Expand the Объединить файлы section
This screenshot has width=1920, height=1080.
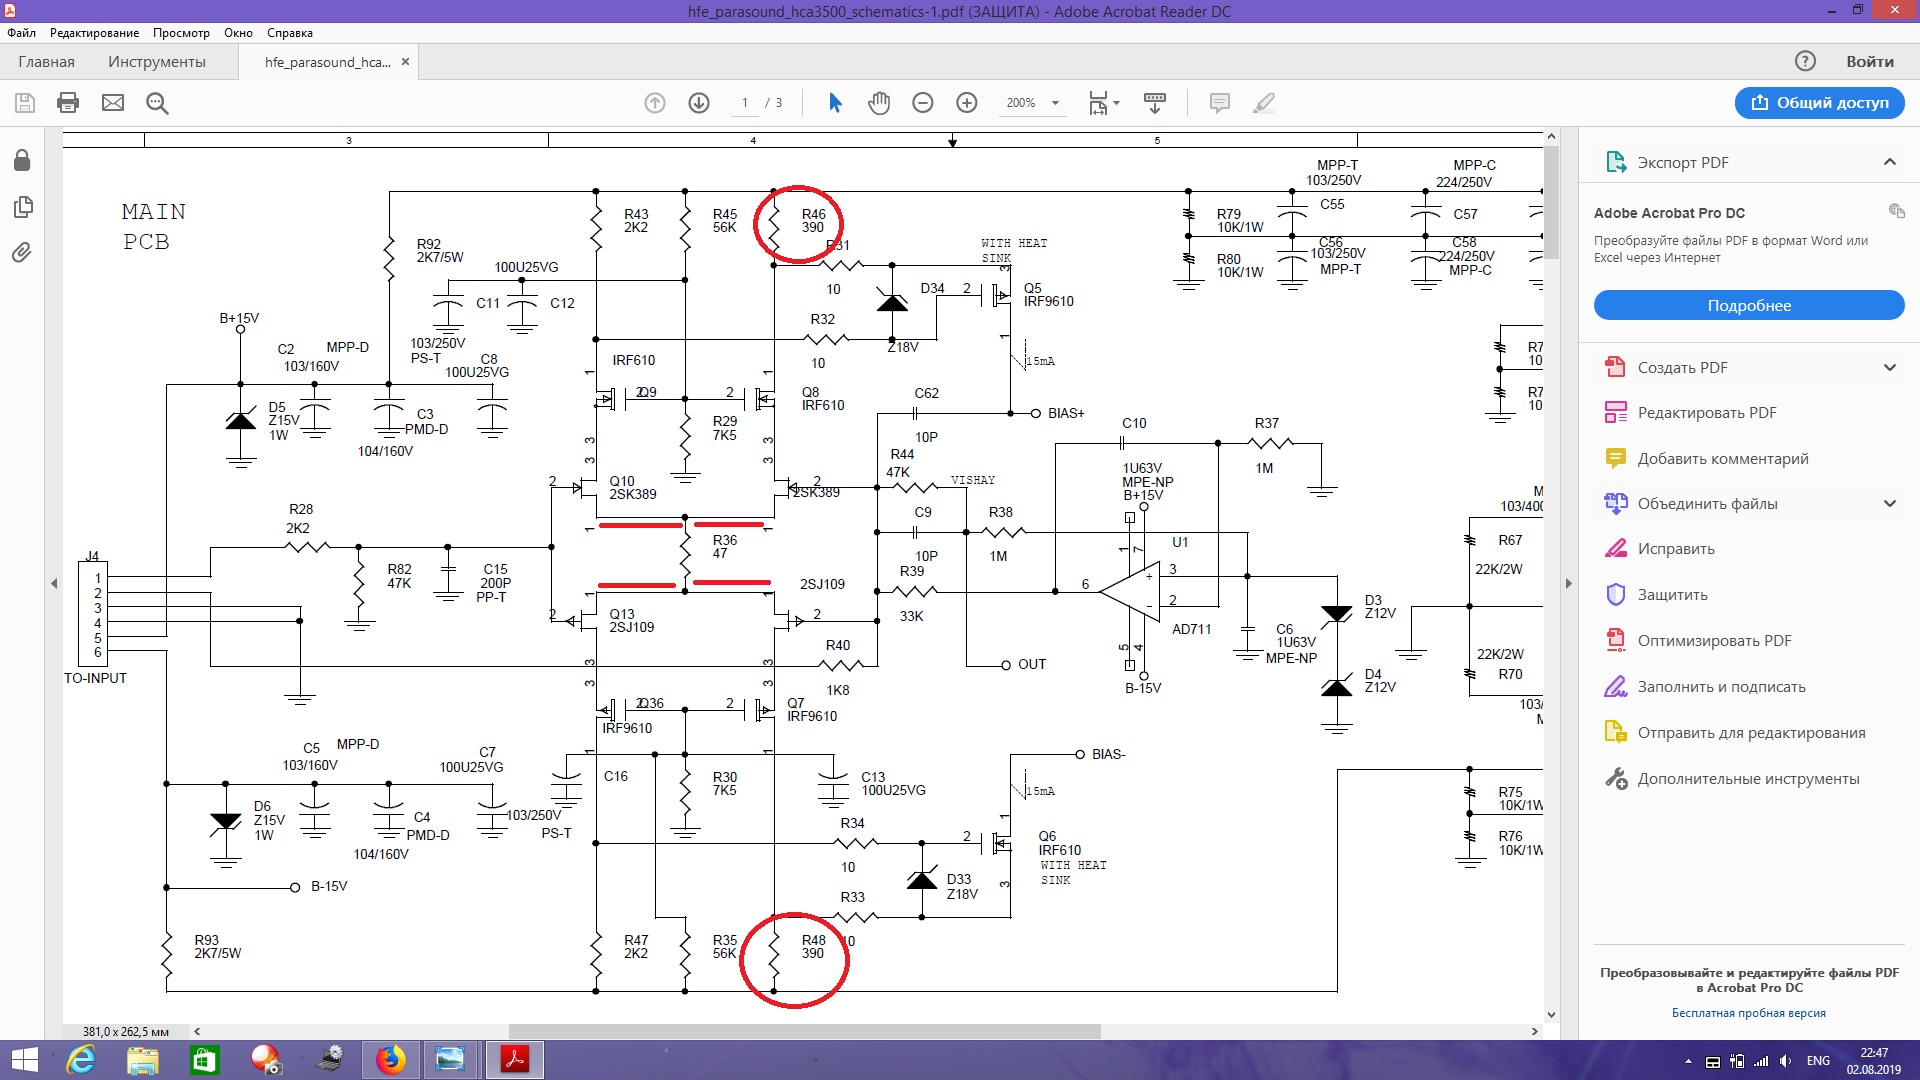(1890, 503)
